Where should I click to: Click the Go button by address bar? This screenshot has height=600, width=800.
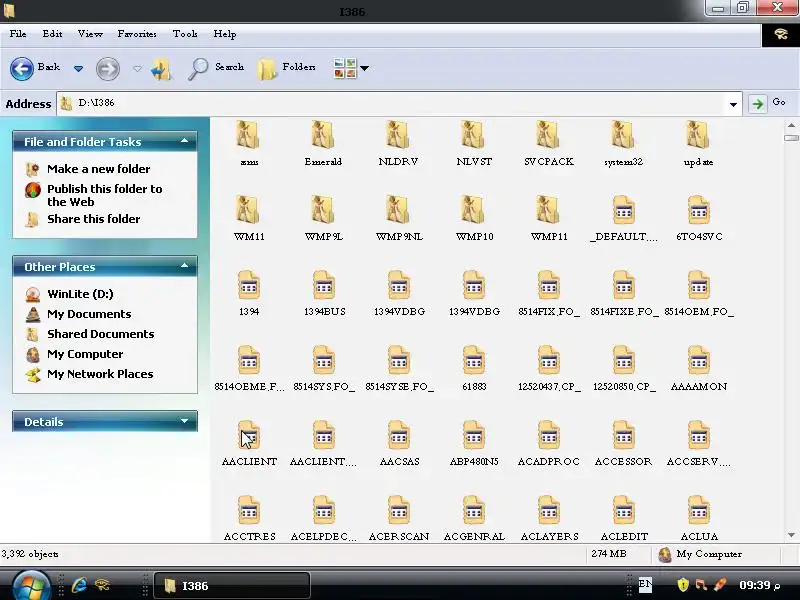(x=768, y=104)
